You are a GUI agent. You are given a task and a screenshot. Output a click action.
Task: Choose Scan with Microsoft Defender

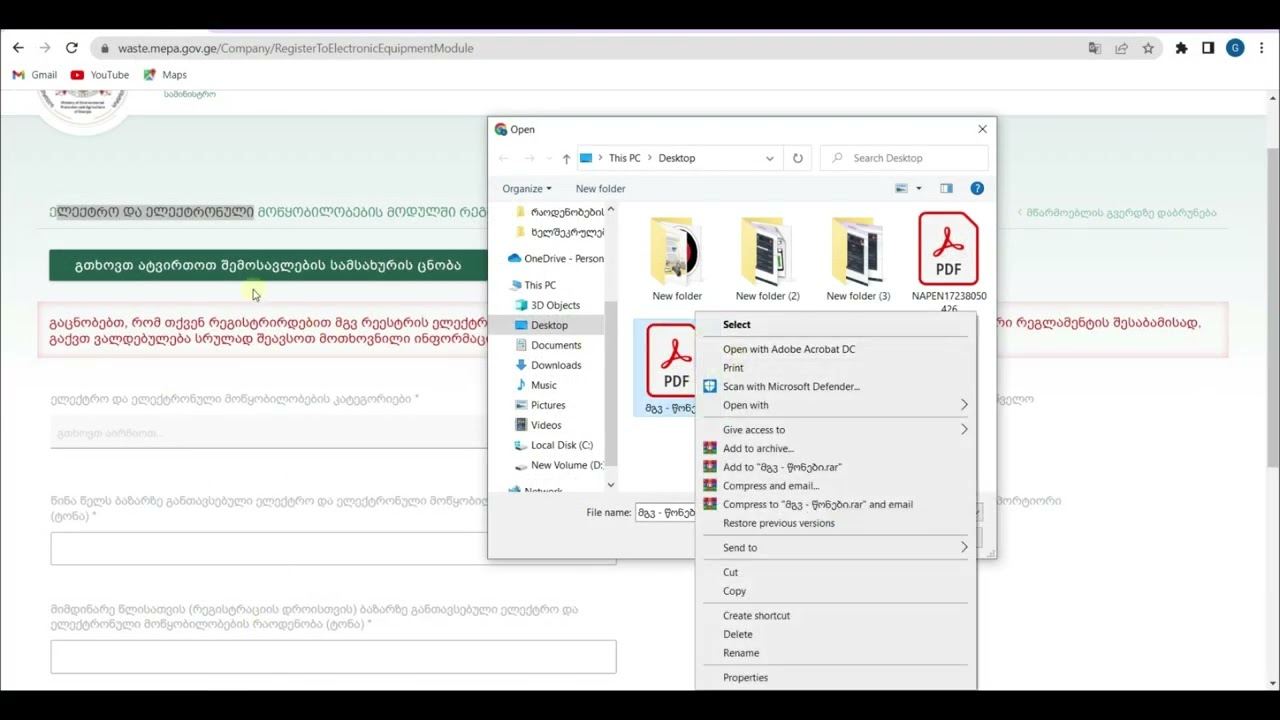(791, 386)
